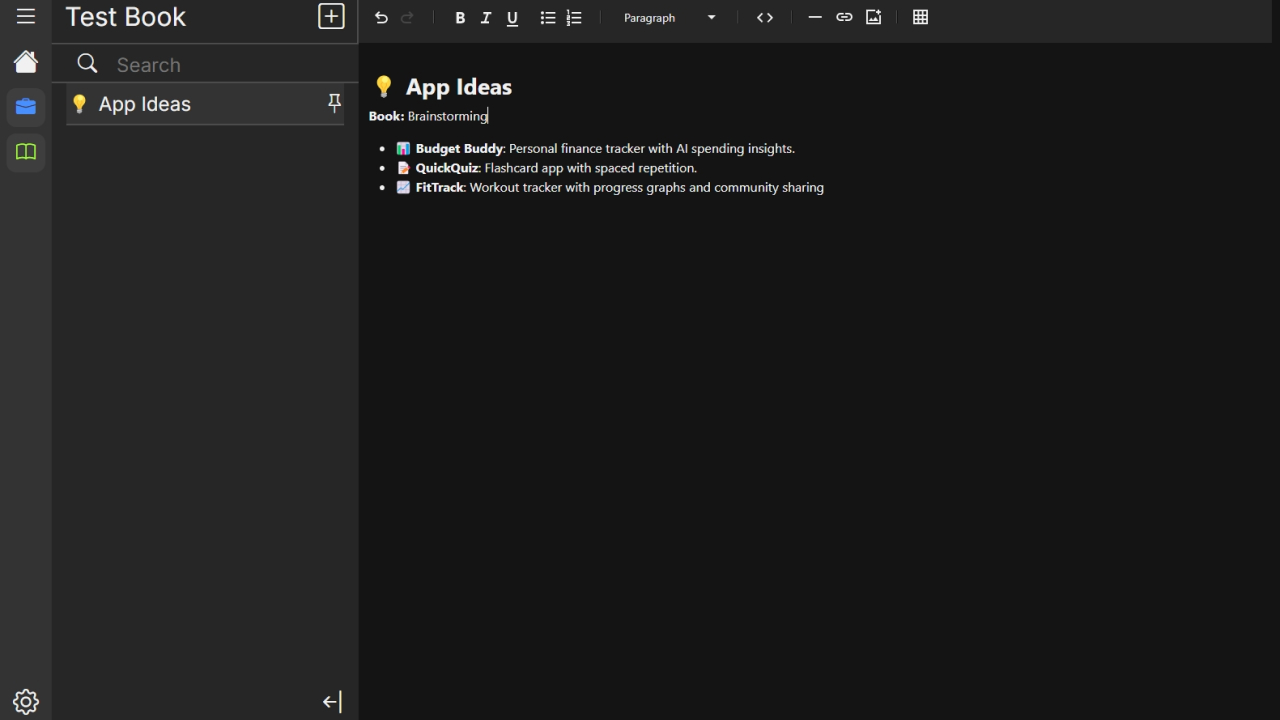Insert a horizontal line
Screen dimensions: 1280x720
pyautogui.click(x=815, y=18)
